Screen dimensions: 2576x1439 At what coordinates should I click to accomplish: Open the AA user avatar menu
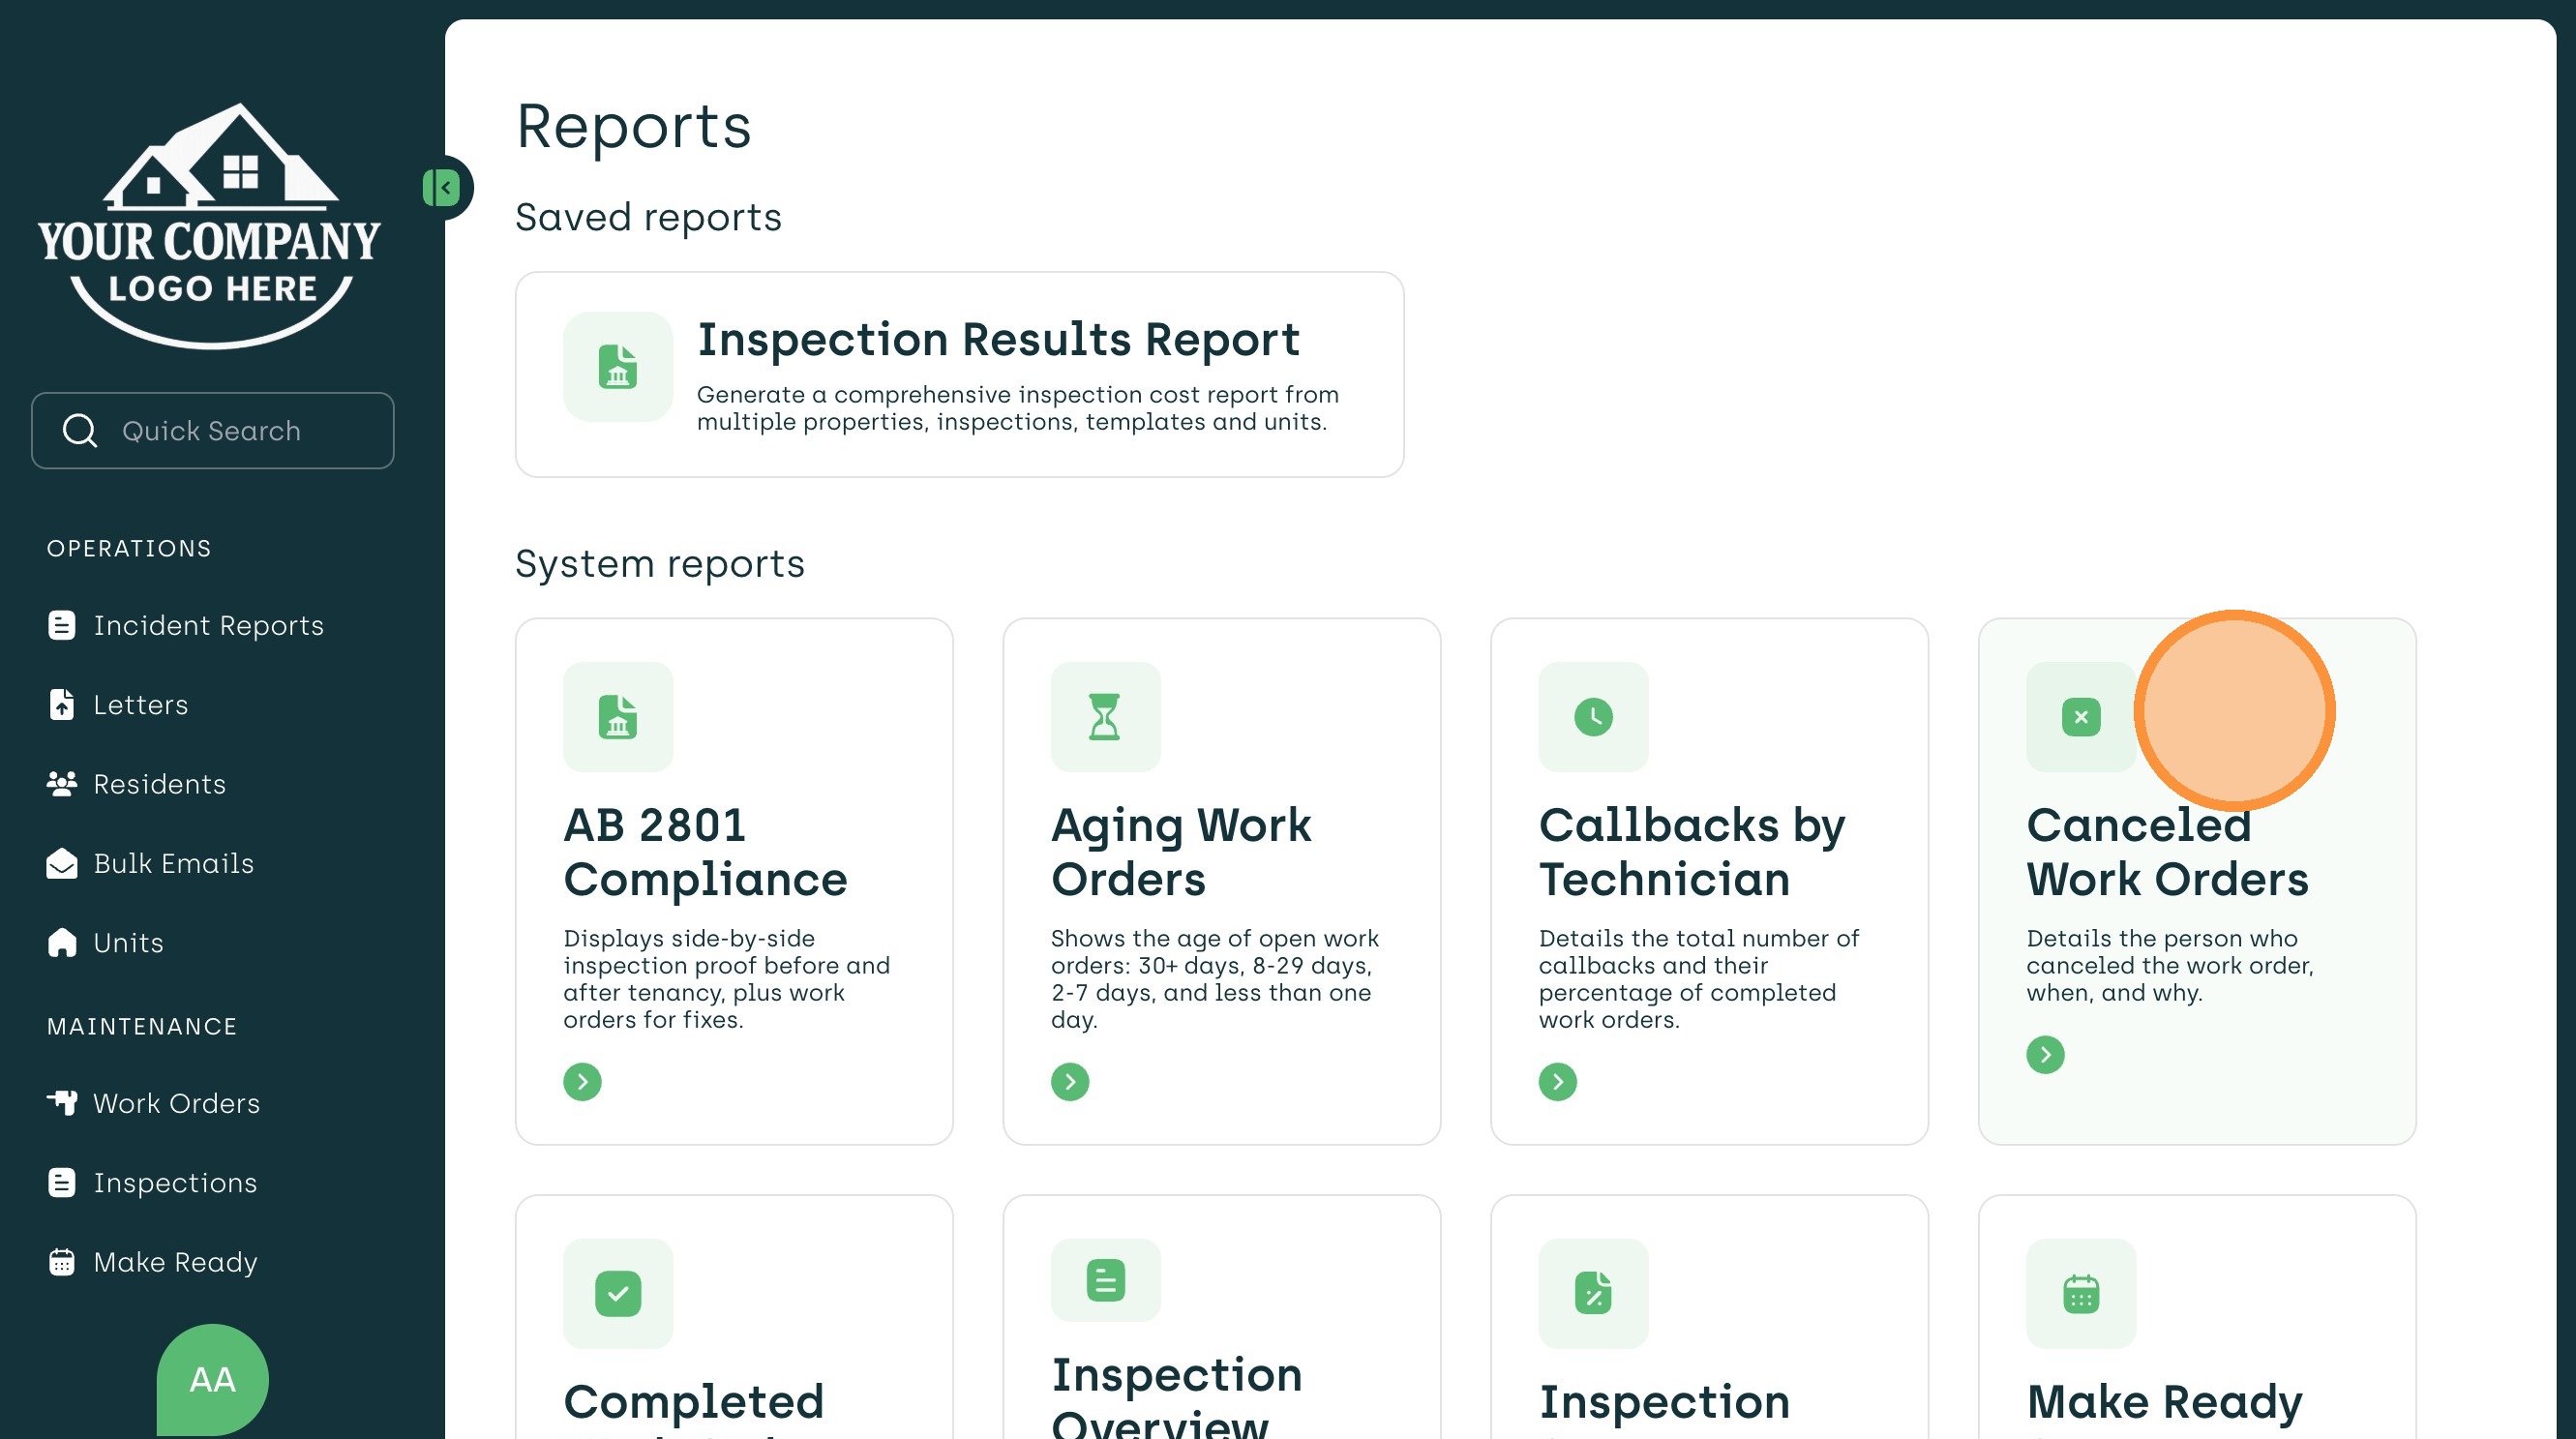[x=212, y=1378]
